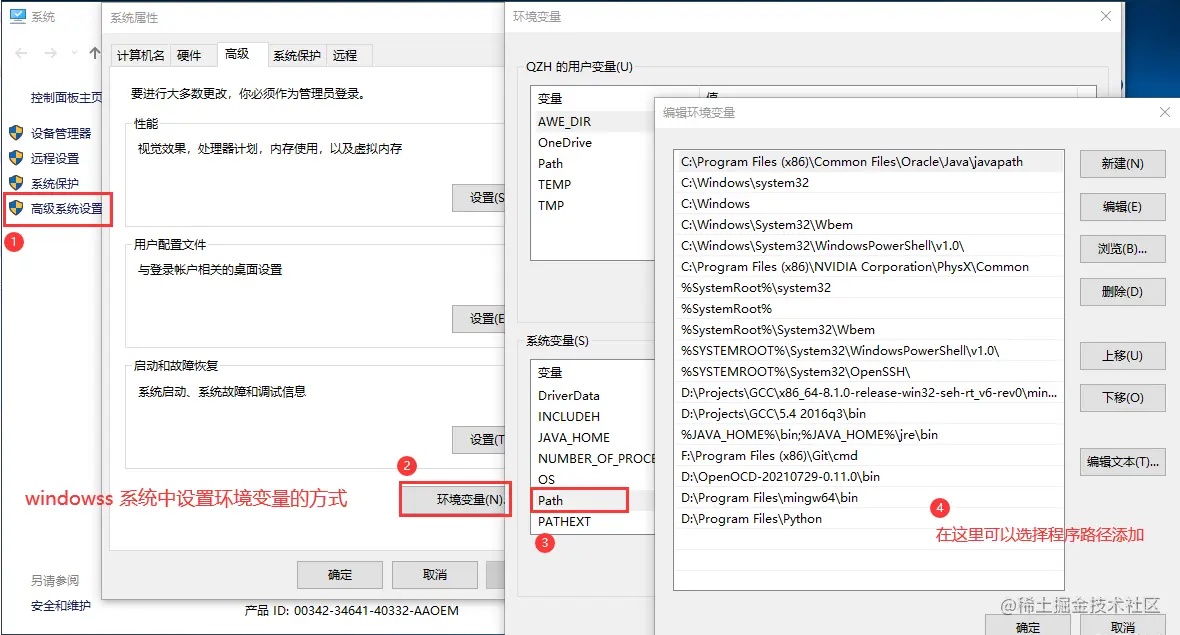Image resolution: width=1180 pixels, height=635 pixels.
Task: Click 取消 in 编辑环境变量 dialog
Action: 1123,626
